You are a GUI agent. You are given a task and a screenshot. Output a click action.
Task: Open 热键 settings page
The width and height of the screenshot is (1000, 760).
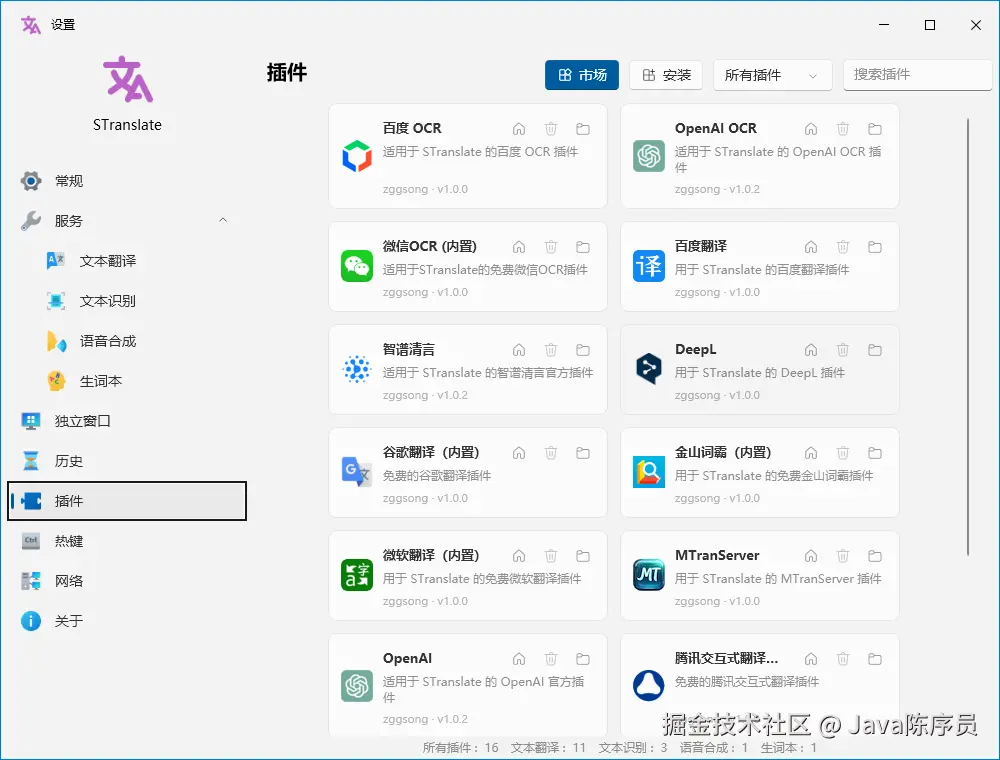tap(126, 541)
